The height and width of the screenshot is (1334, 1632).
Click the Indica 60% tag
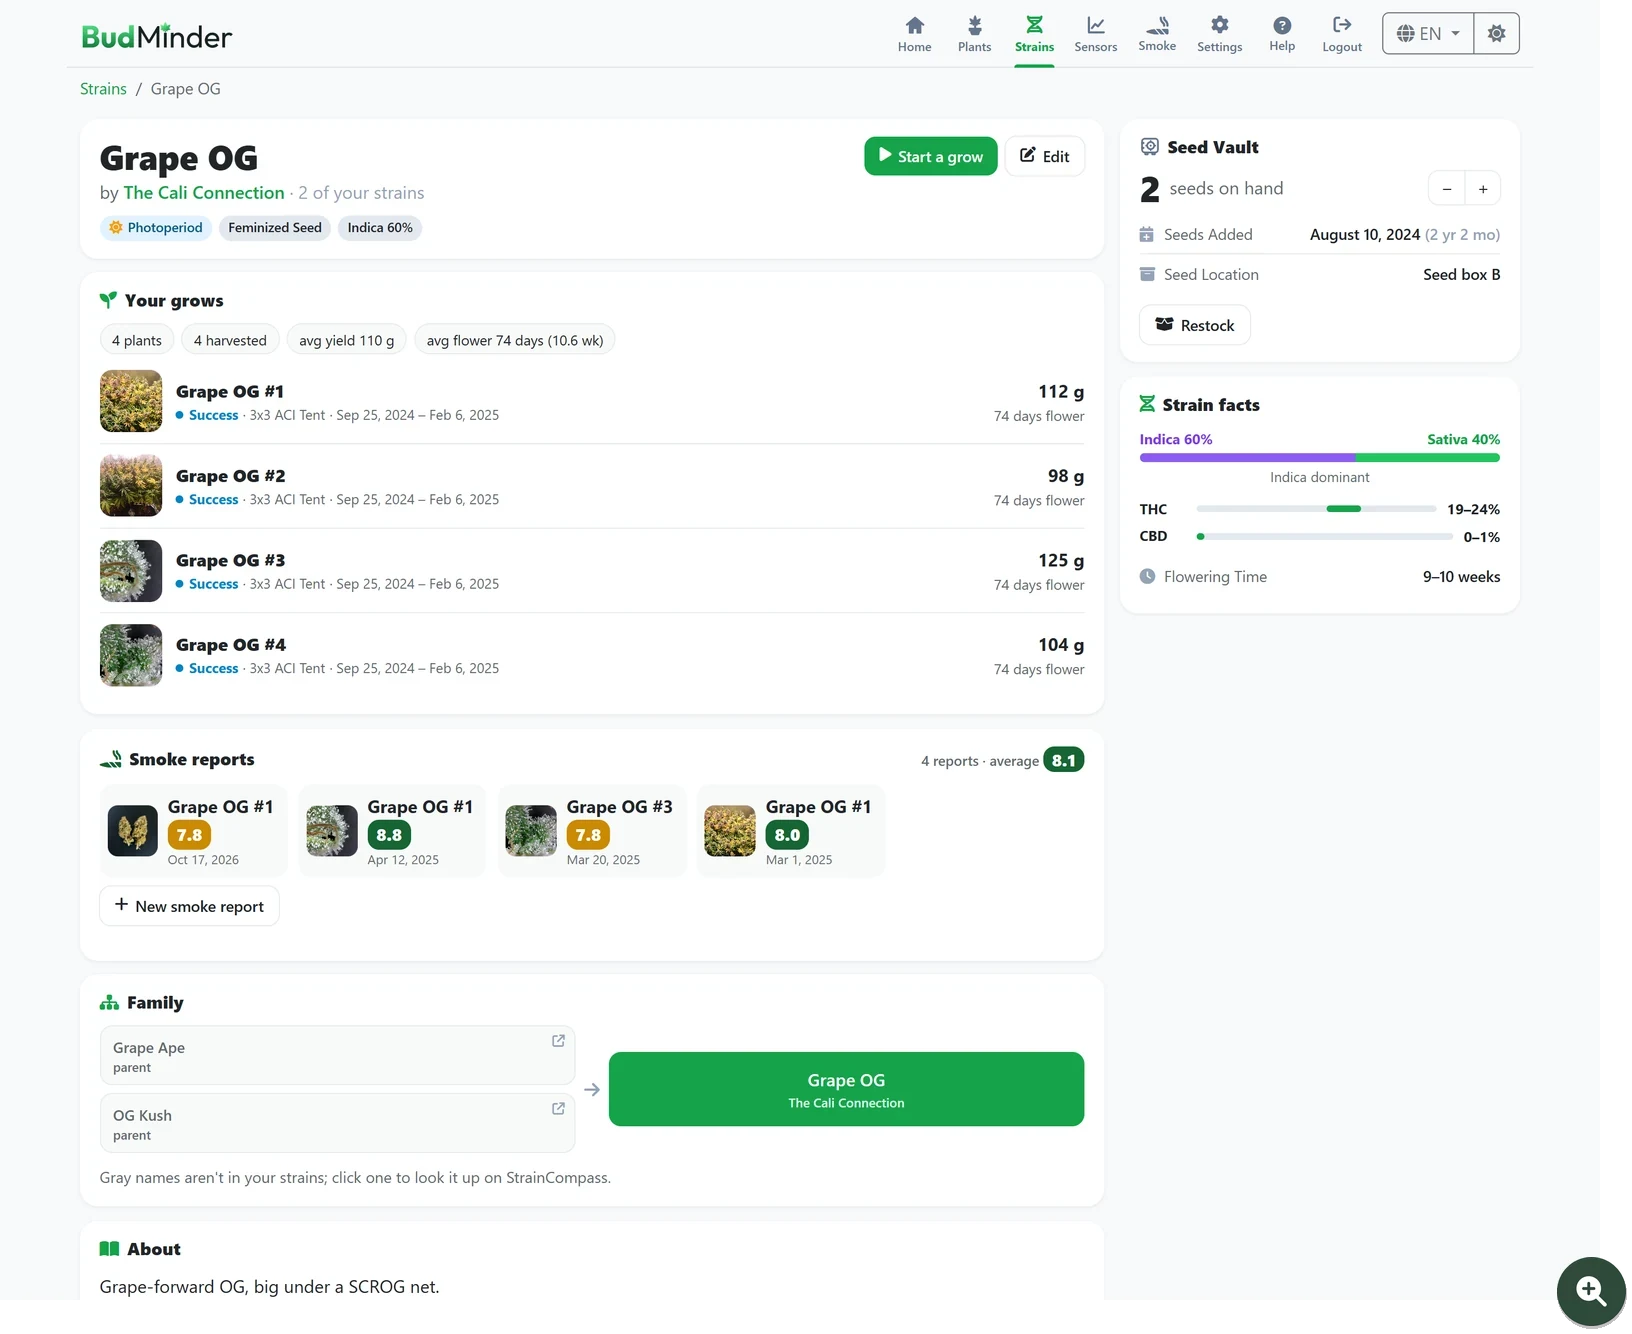(x=380, y=228)
